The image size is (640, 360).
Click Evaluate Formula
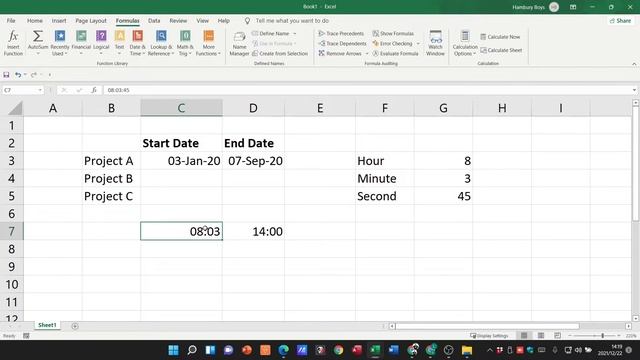[x=396, y=53]
